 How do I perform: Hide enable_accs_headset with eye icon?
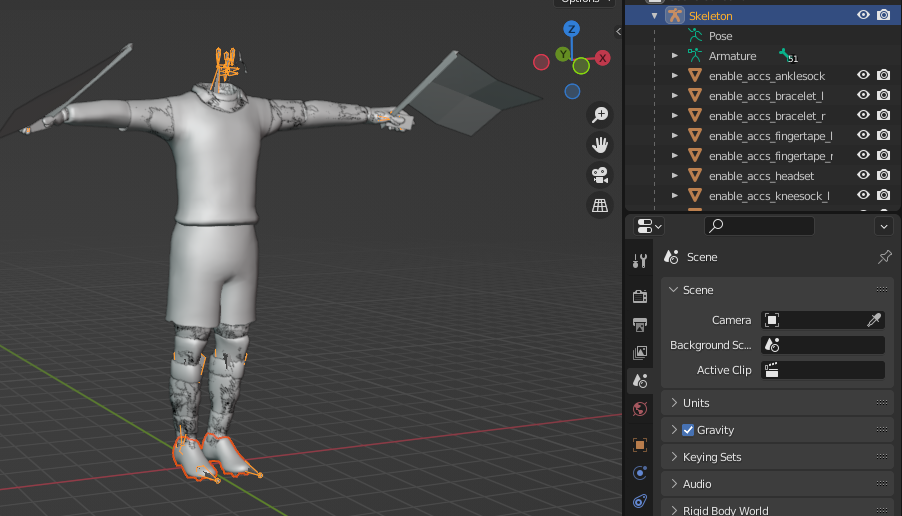863,175
